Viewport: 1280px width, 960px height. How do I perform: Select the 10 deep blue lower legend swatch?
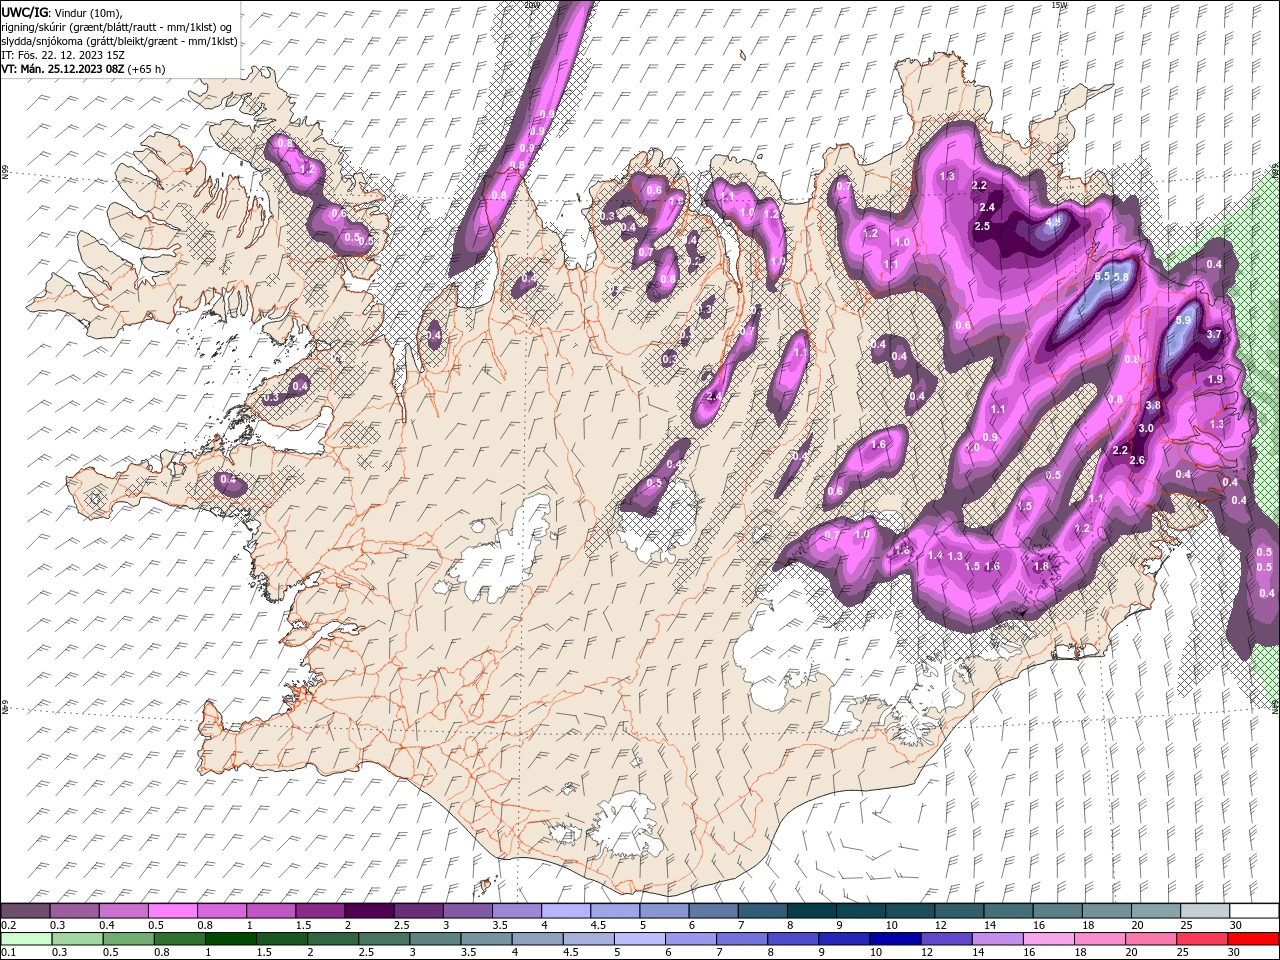click(x=895, y=939)
